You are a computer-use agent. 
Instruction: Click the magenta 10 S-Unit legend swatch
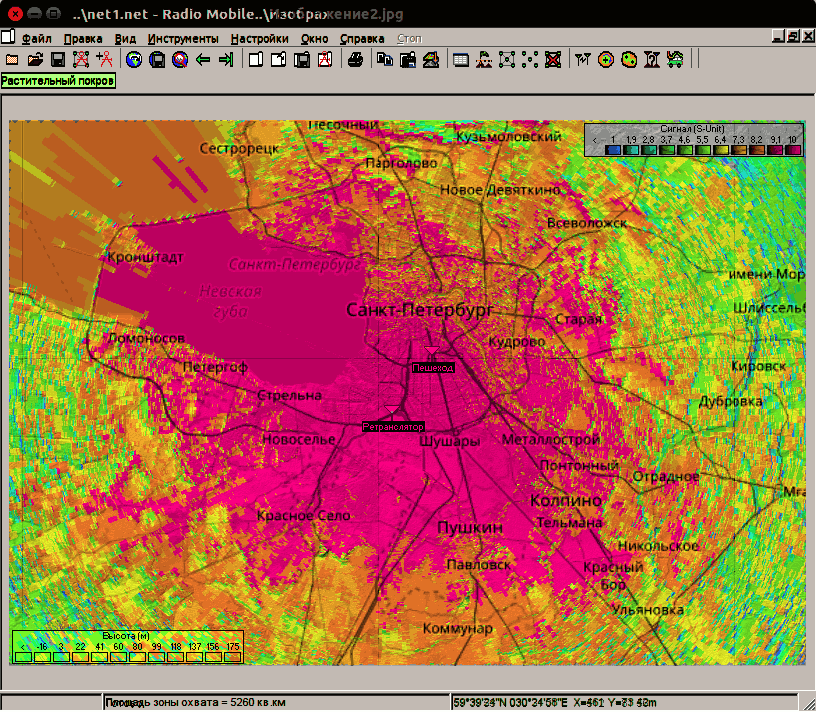(792, 149)
